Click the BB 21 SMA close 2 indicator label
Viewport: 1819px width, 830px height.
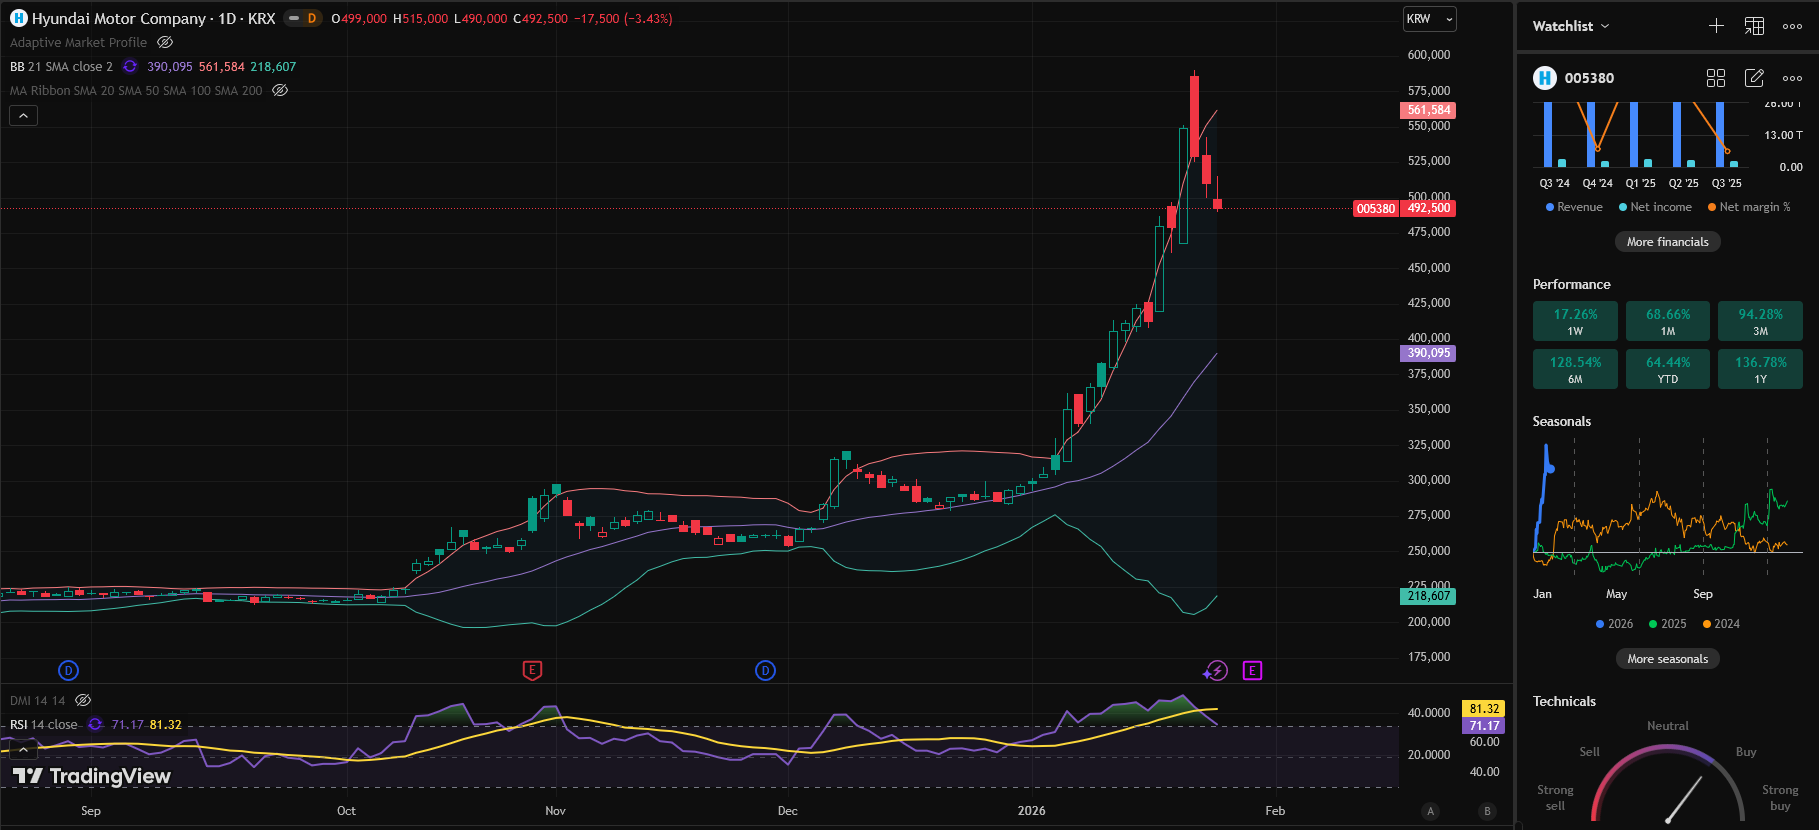click(x=61, y=66)
